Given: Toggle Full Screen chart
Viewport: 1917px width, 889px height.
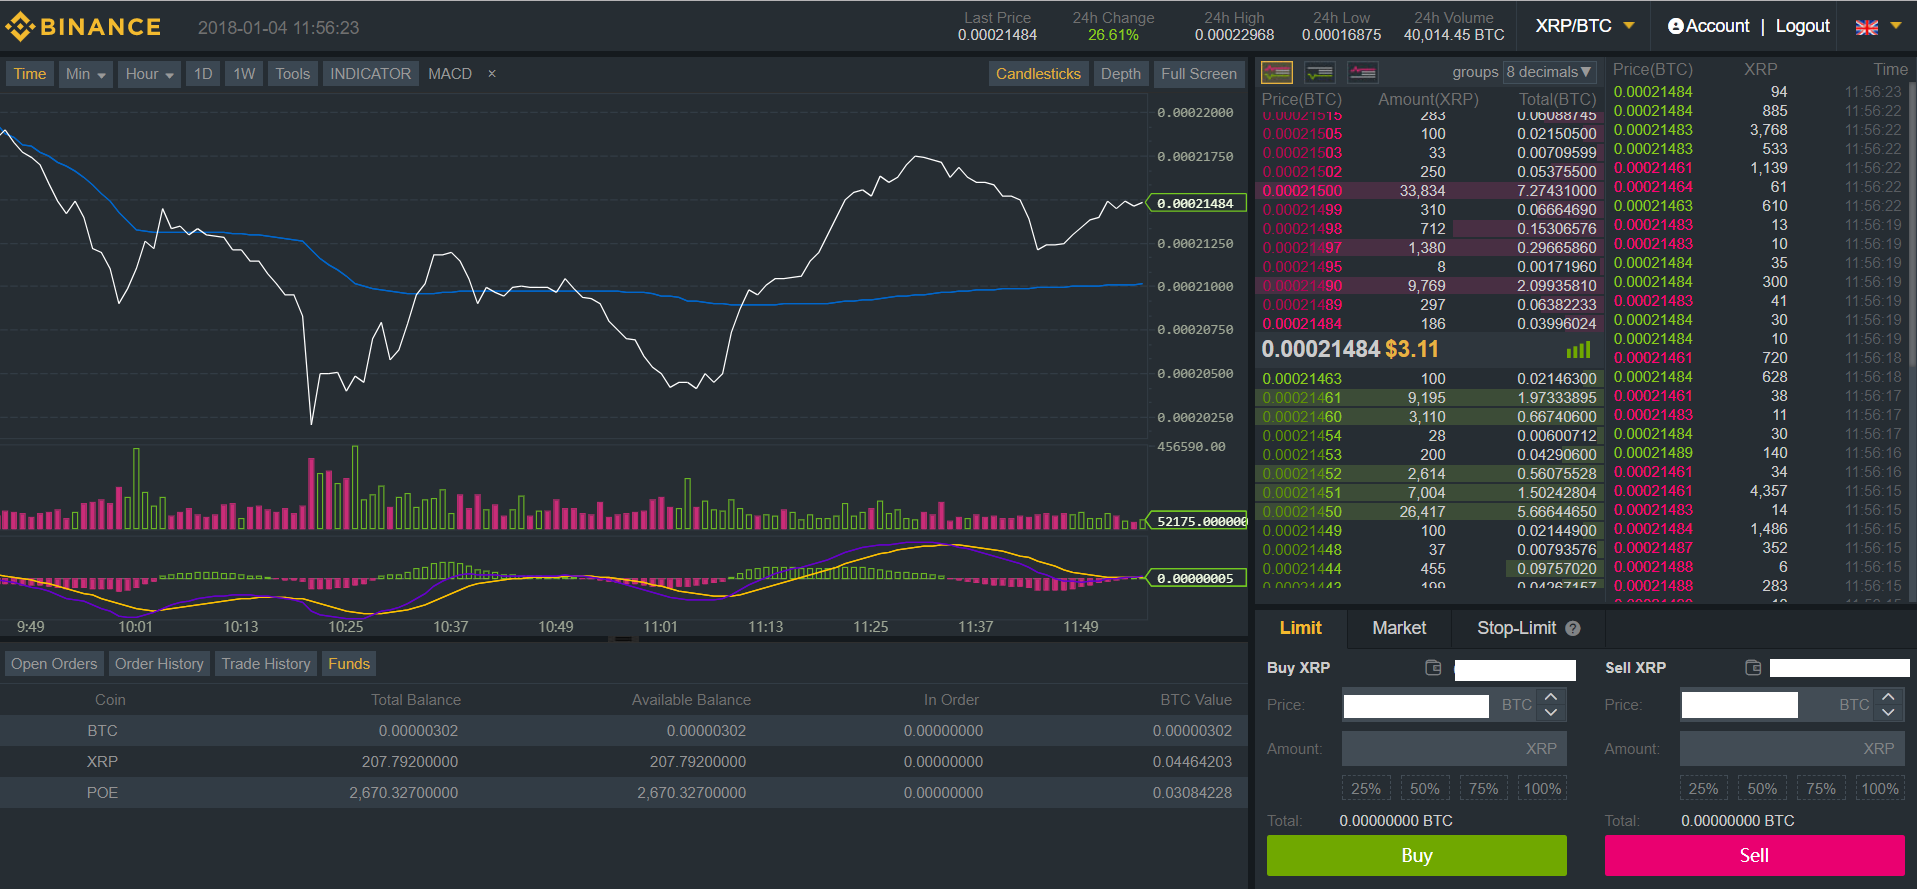Looking at the screenshot, I should click(x=1198, y=74).
